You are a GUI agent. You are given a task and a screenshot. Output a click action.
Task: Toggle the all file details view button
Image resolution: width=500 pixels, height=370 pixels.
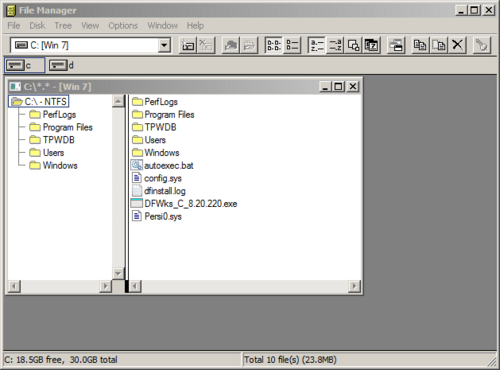pos(292,45)
